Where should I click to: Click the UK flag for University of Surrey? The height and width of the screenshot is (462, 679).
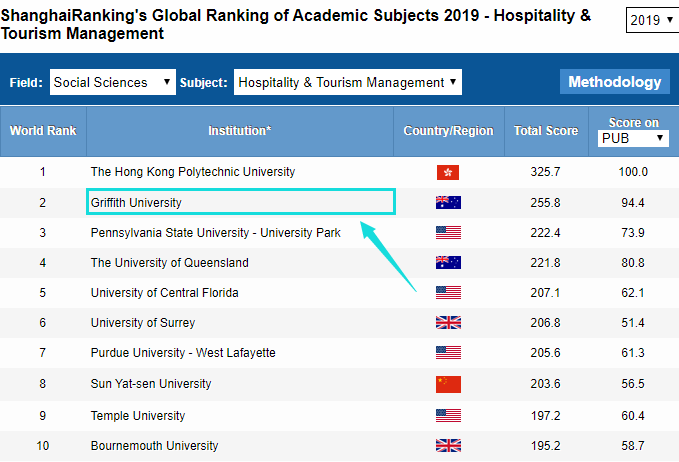point(448,323)
